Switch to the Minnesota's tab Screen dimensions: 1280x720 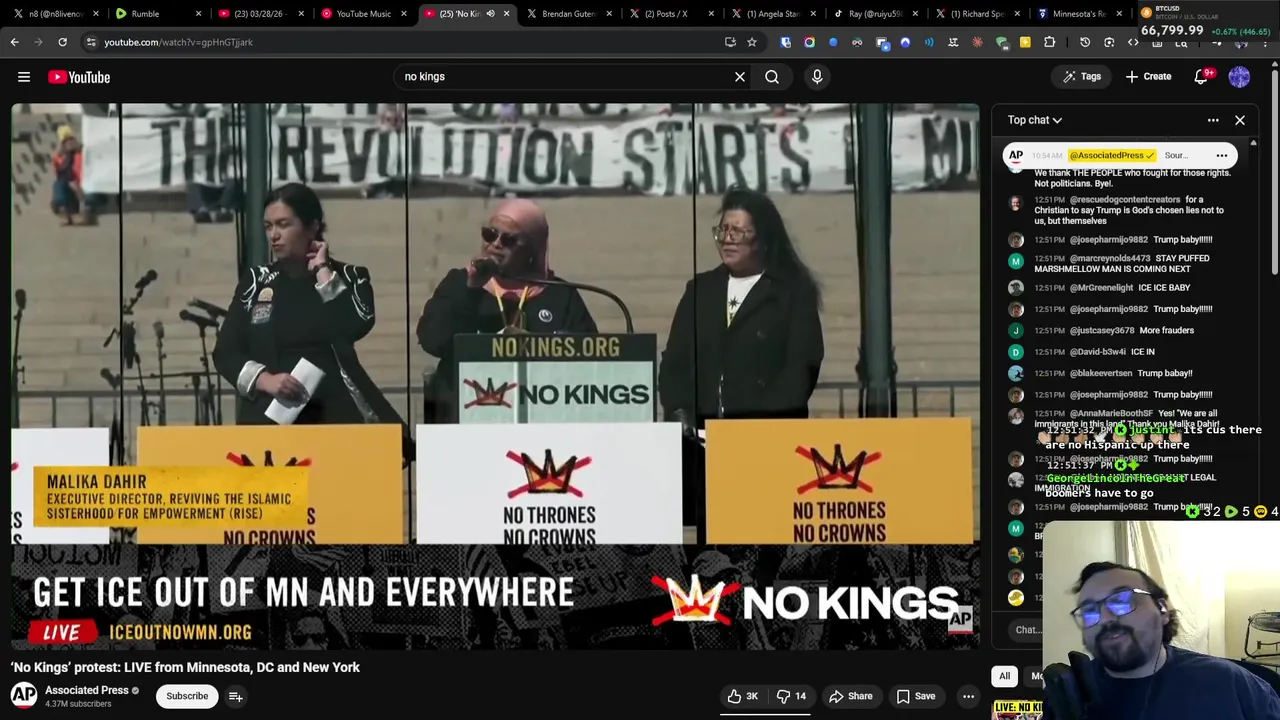[1082, 14]
